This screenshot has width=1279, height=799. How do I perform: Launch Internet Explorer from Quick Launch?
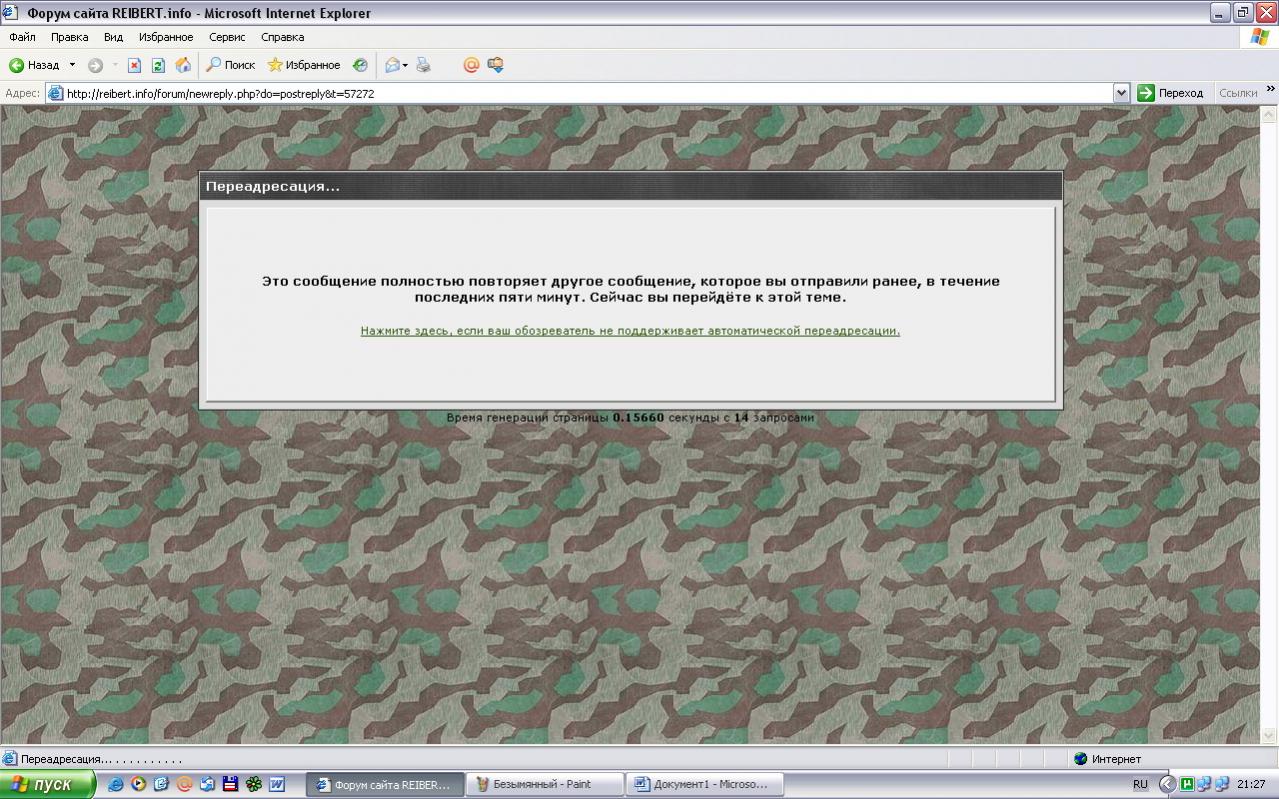(116, 785)
